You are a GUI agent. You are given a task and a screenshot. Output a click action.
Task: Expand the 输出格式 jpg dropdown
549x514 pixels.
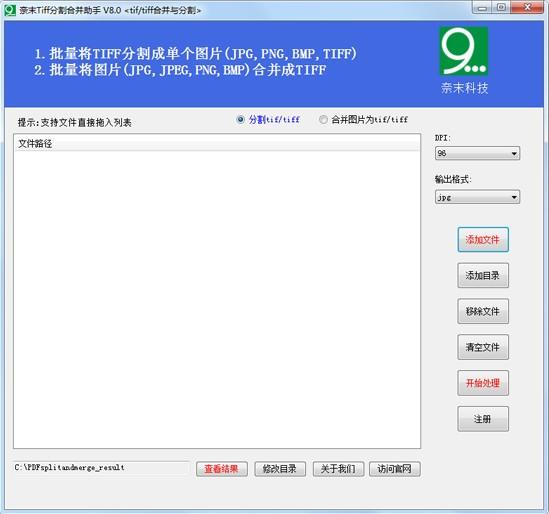(477, 197)
